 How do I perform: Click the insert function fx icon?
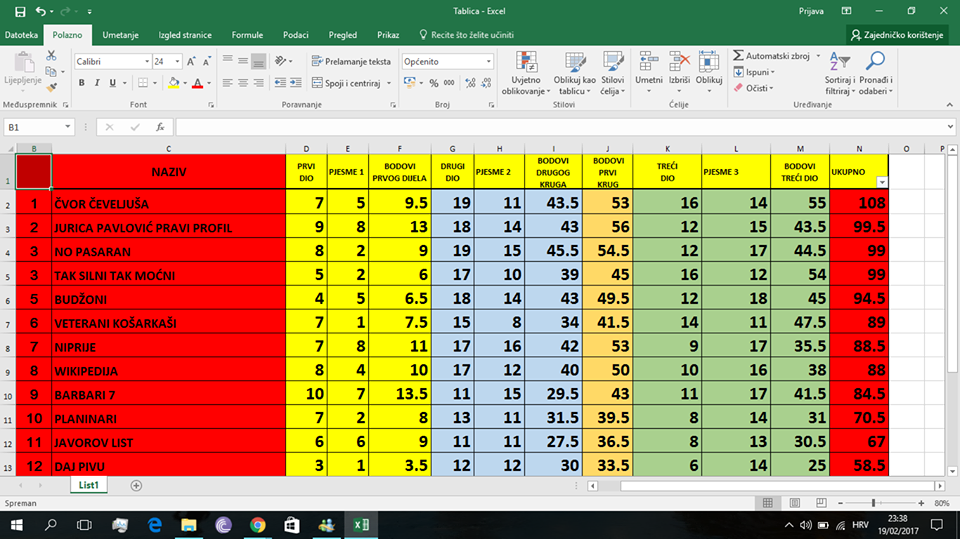[x=159, y=127]
